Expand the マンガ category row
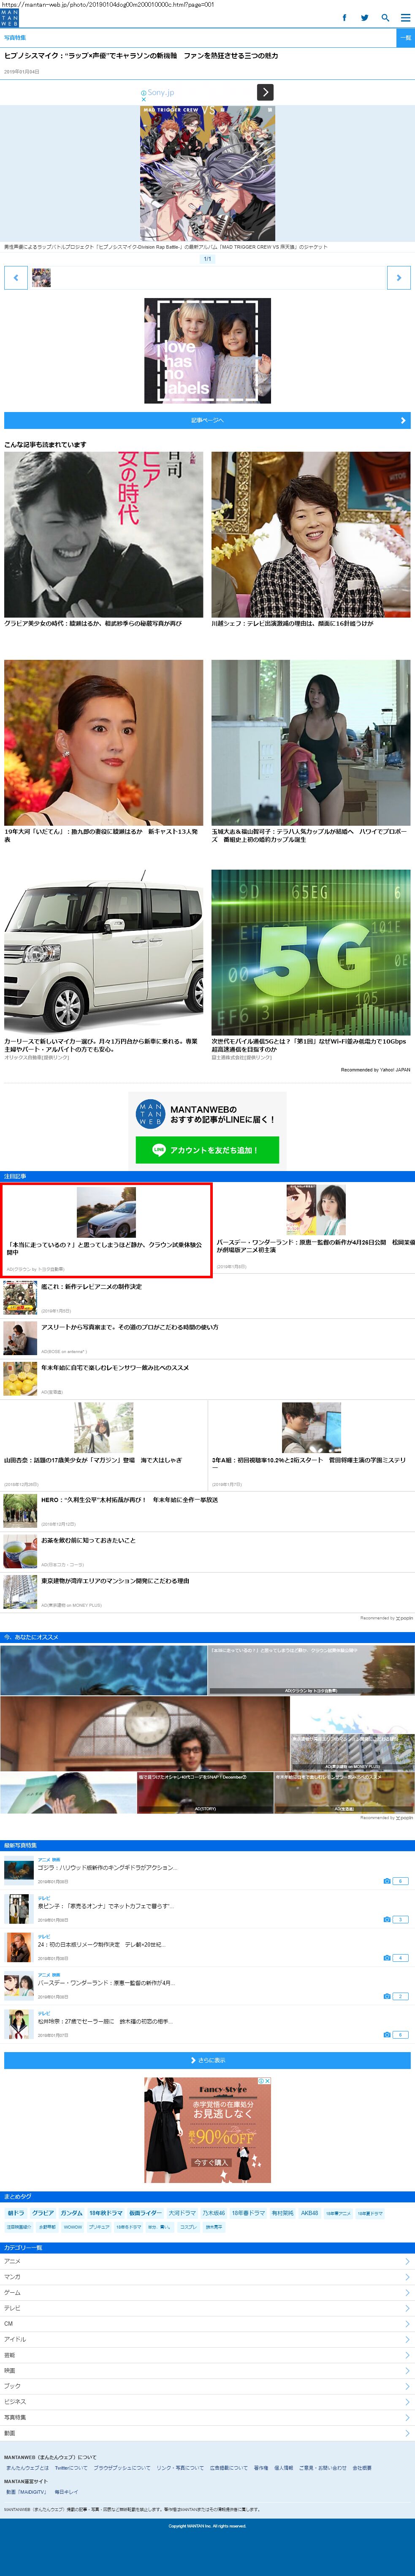Screen dimensions: 415x2576 207,2277
